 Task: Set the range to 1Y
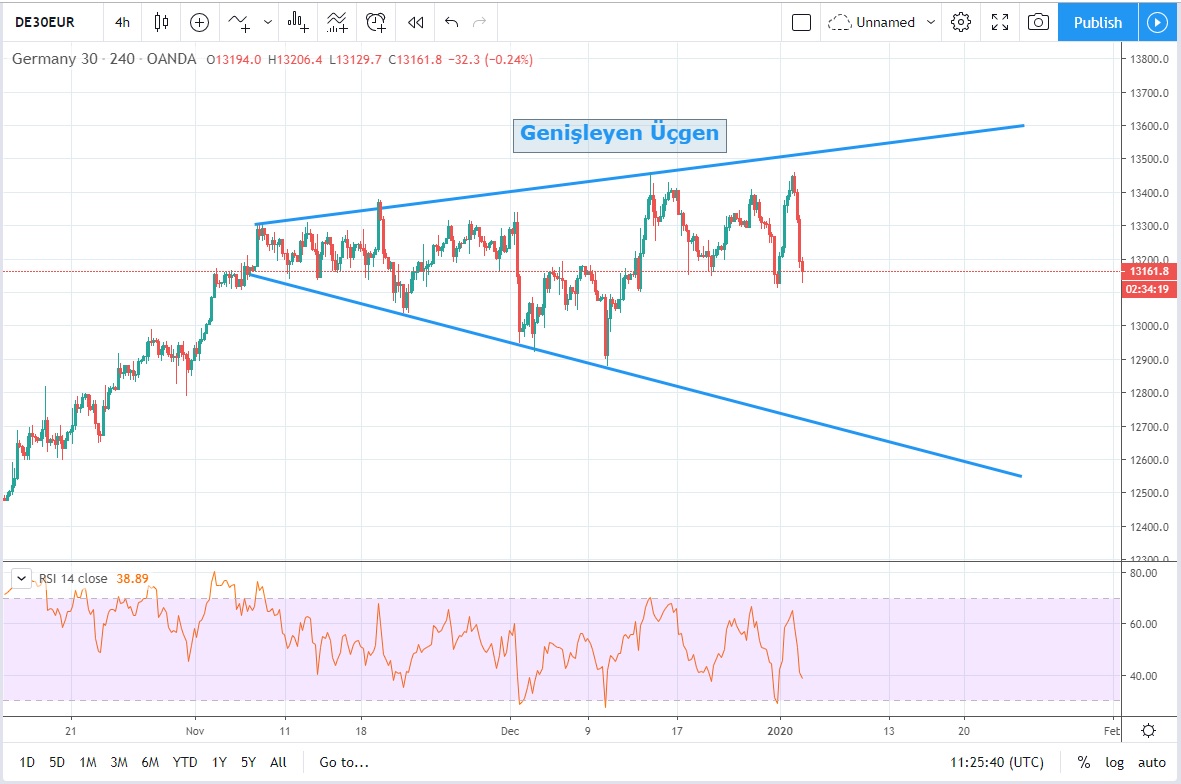coord(219,762)
